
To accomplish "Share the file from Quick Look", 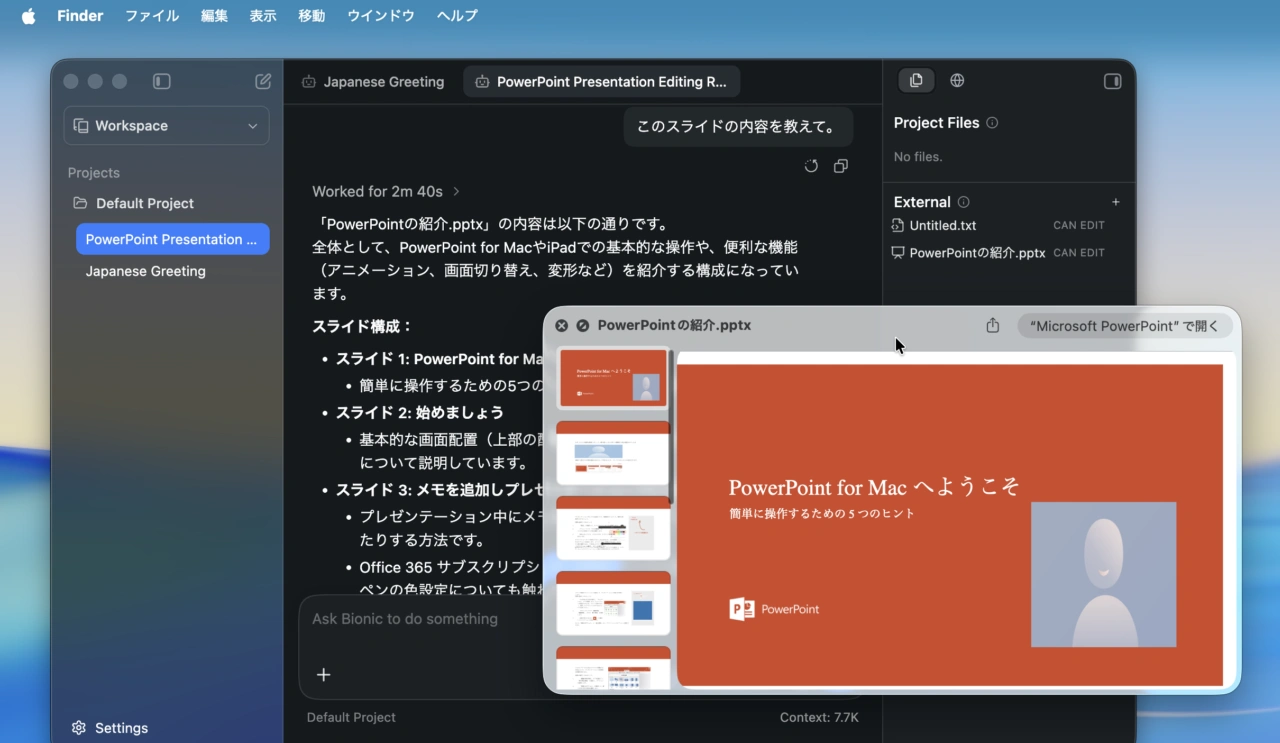I will click(x=993, y=326).
